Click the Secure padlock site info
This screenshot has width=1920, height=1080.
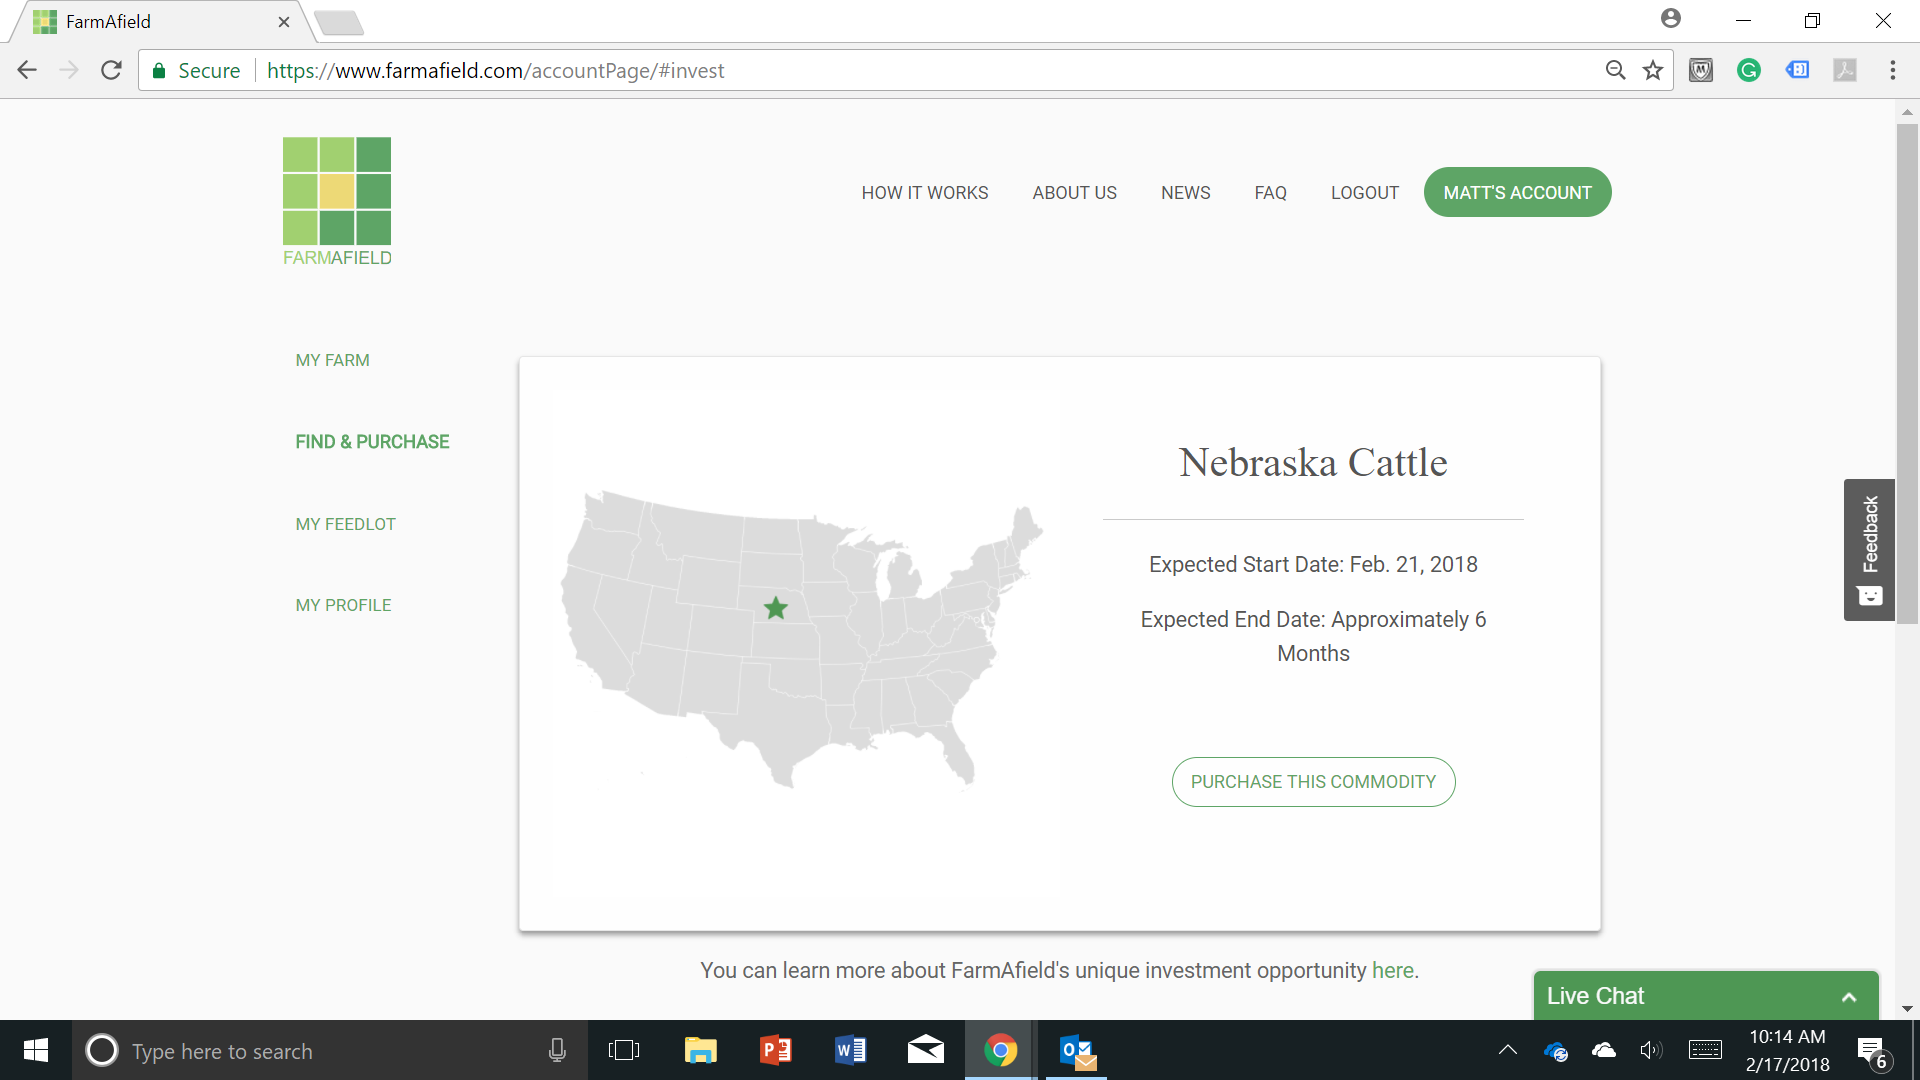pos(196,70)
